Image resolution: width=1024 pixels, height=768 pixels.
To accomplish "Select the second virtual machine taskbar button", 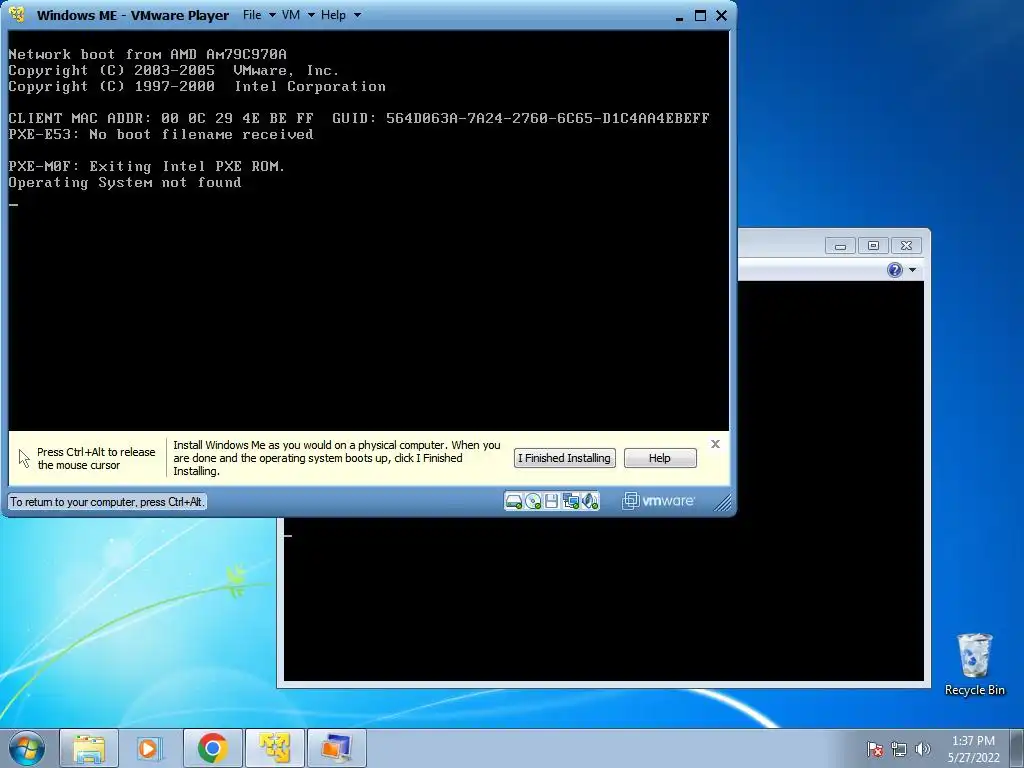I will click(x=336, y=748).
